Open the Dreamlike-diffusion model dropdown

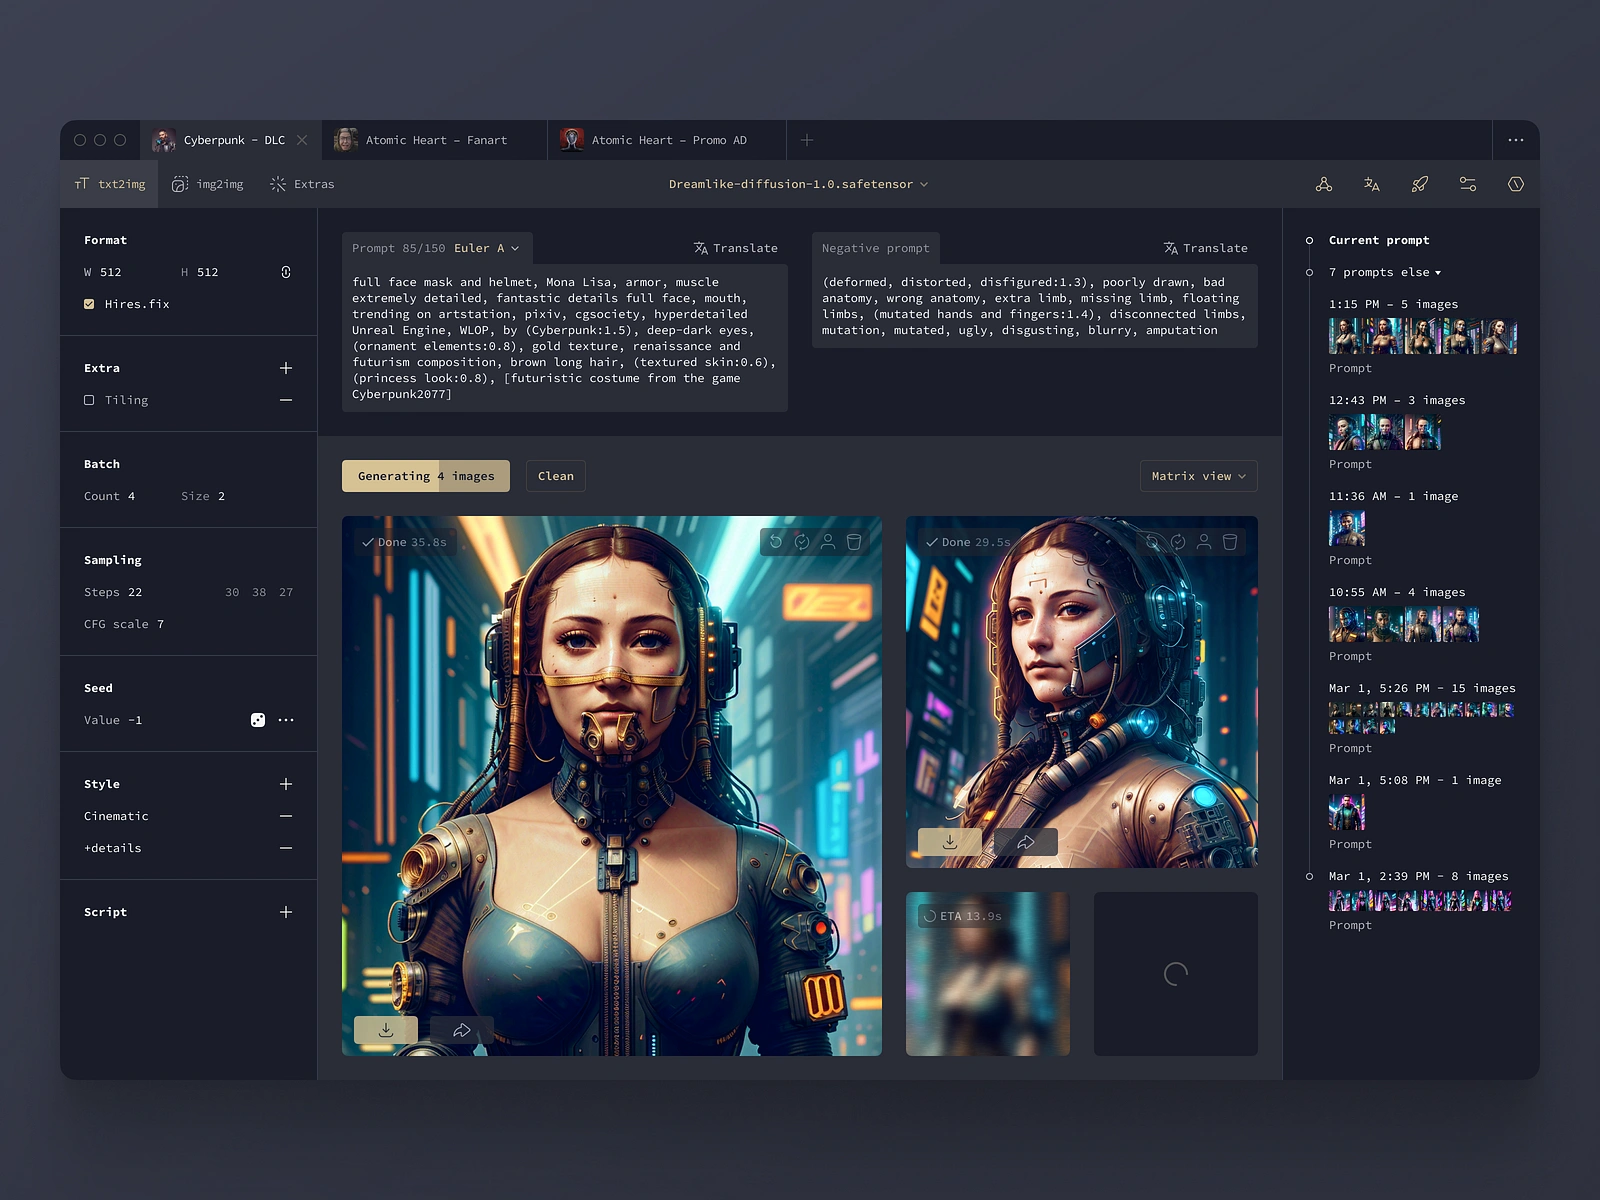798,184
